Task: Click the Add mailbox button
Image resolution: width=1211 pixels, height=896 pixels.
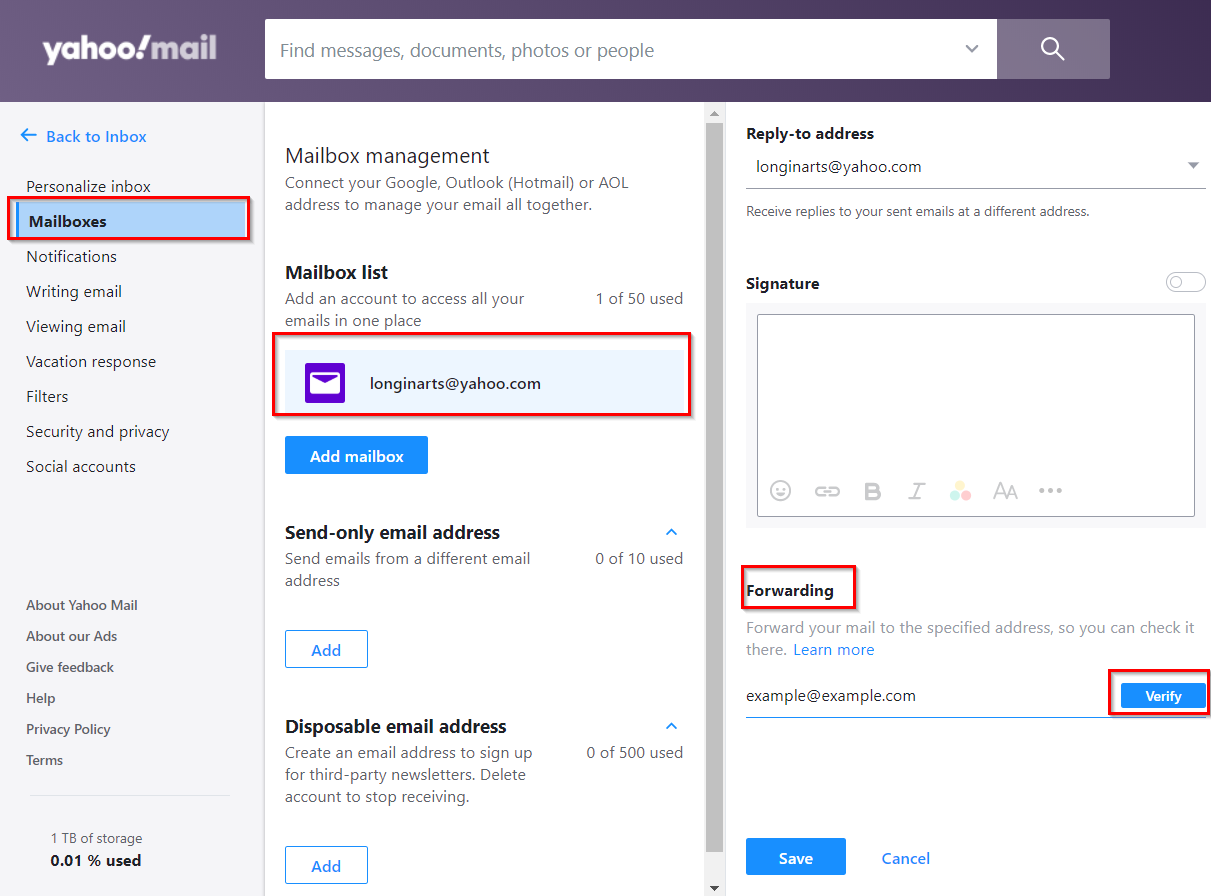Action: [356, 455]
